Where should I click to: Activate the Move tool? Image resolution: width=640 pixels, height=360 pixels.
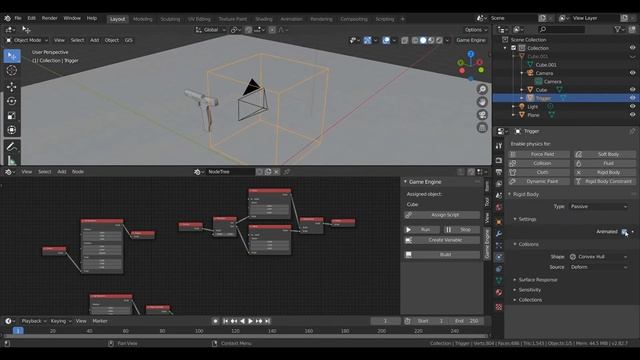11,87
